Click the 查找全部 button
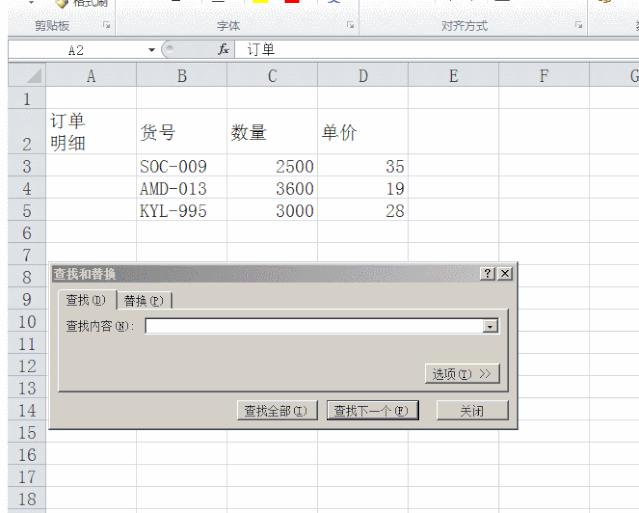Image resolution: width=639 pixels, height=513 pixels. (277, 410)
